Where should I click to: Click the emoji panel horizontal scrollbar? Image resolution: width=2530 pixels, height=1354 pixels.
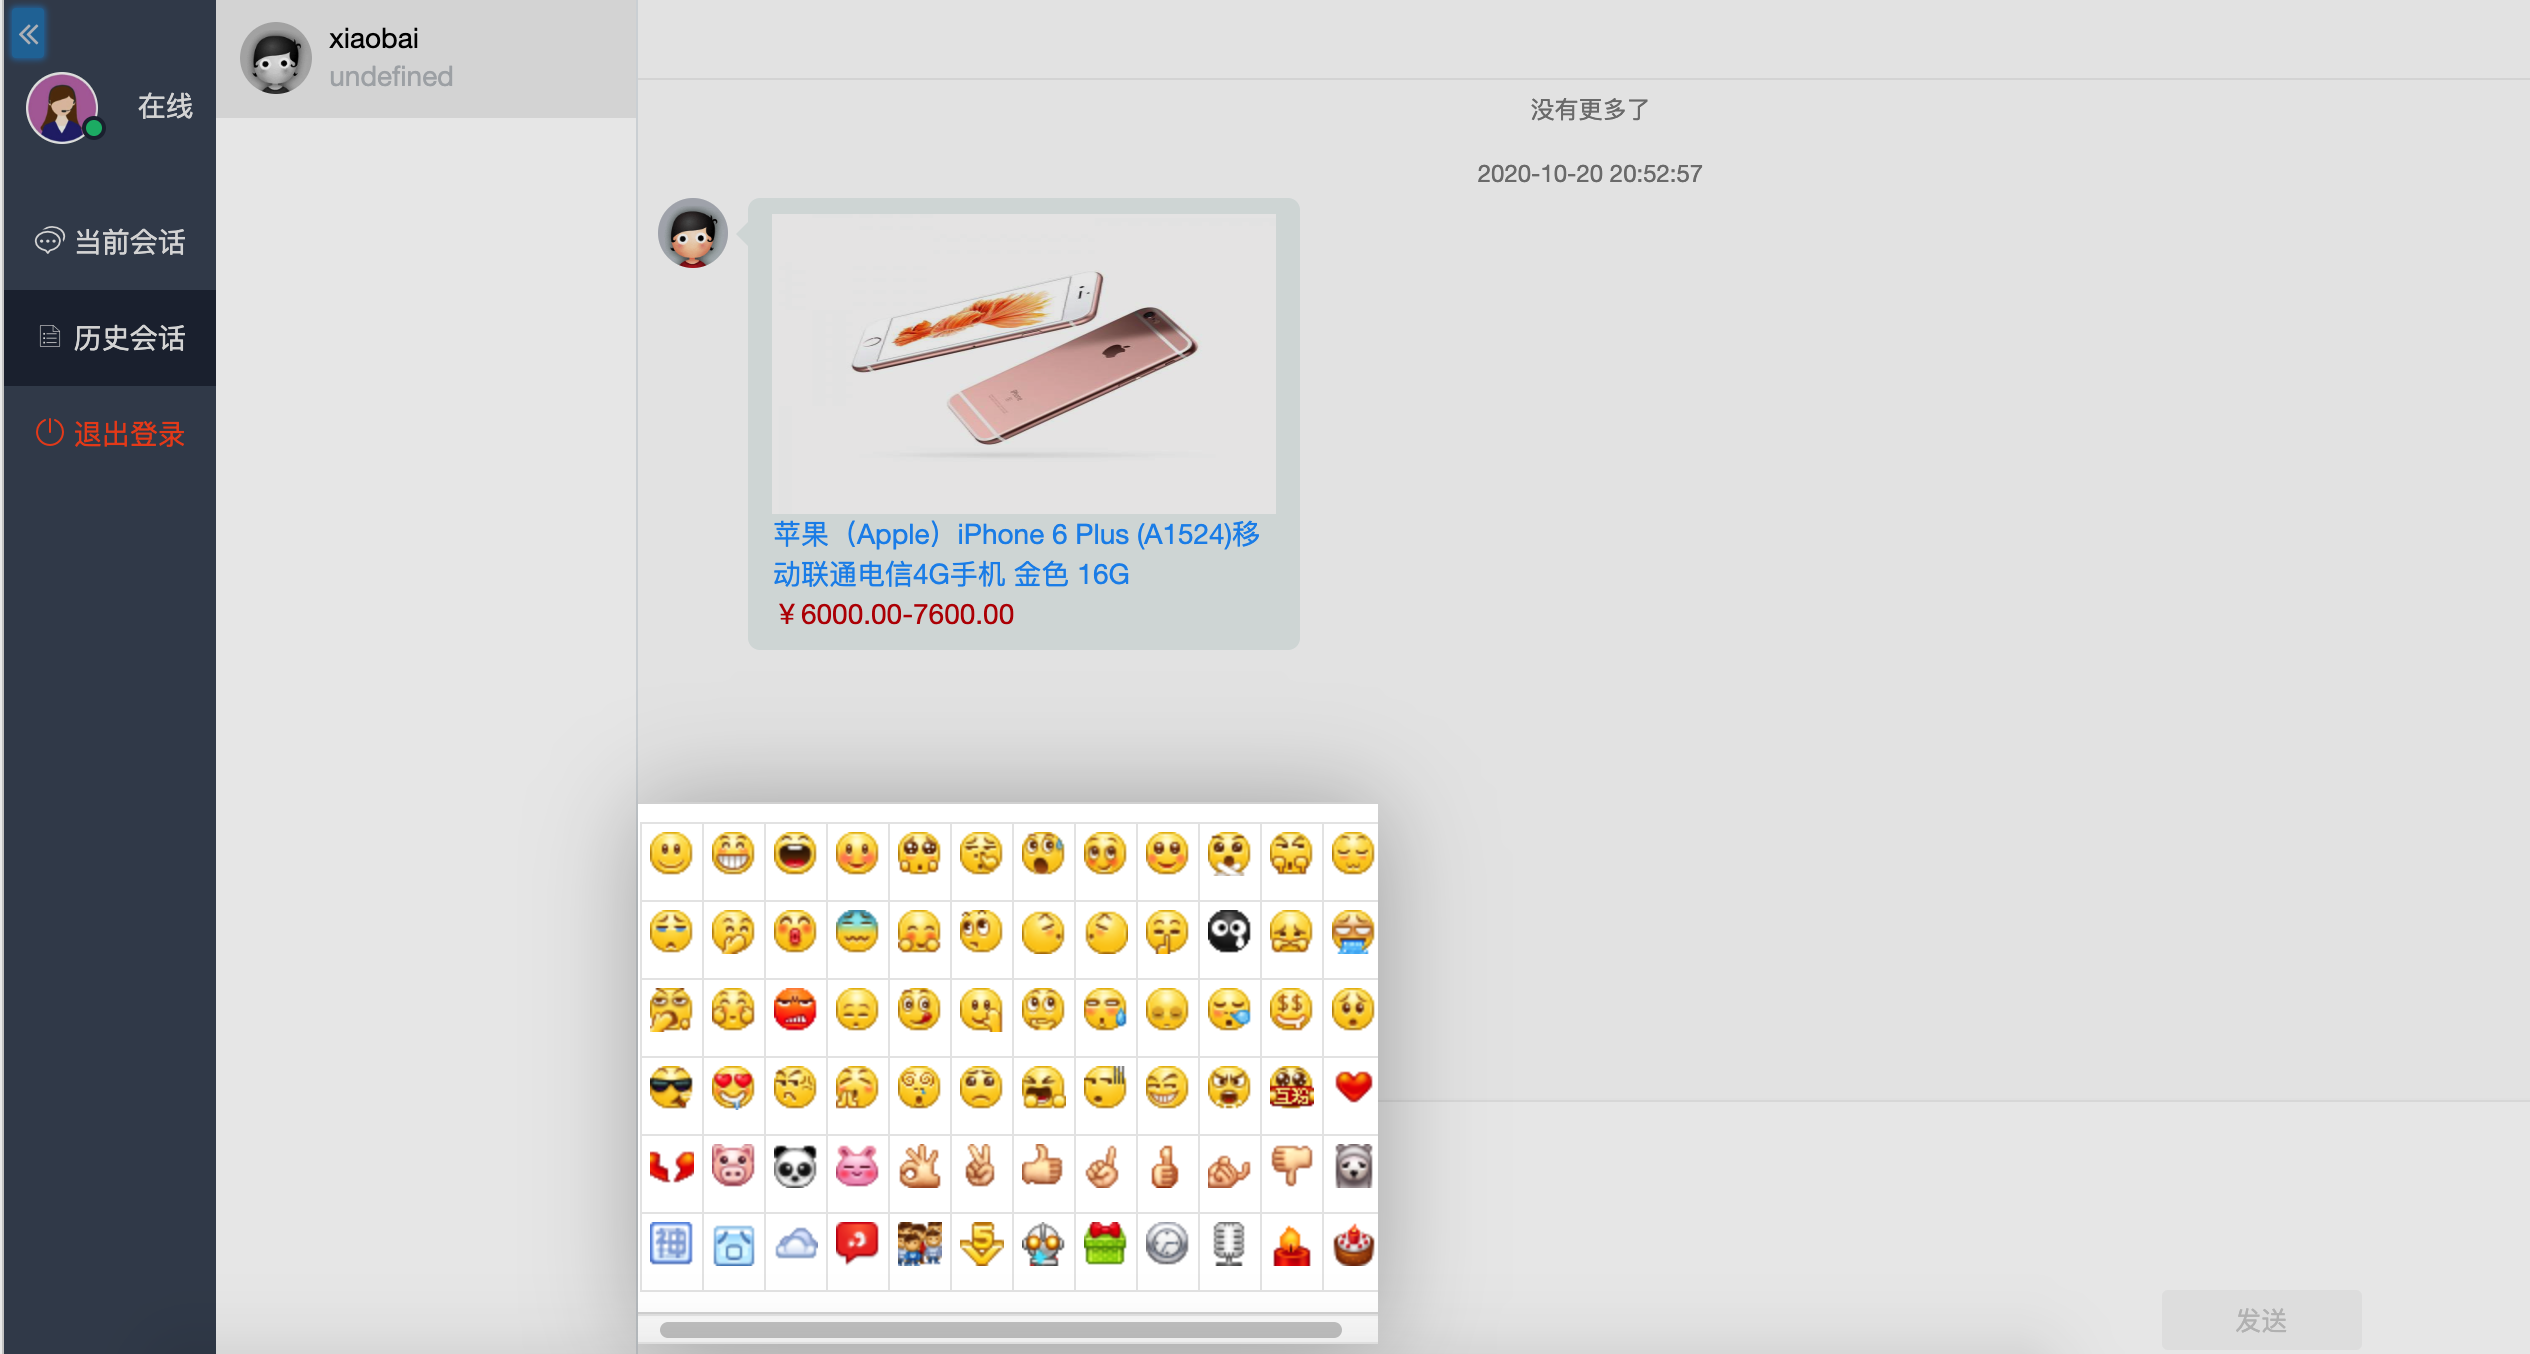click(x=1000, y=1329)
